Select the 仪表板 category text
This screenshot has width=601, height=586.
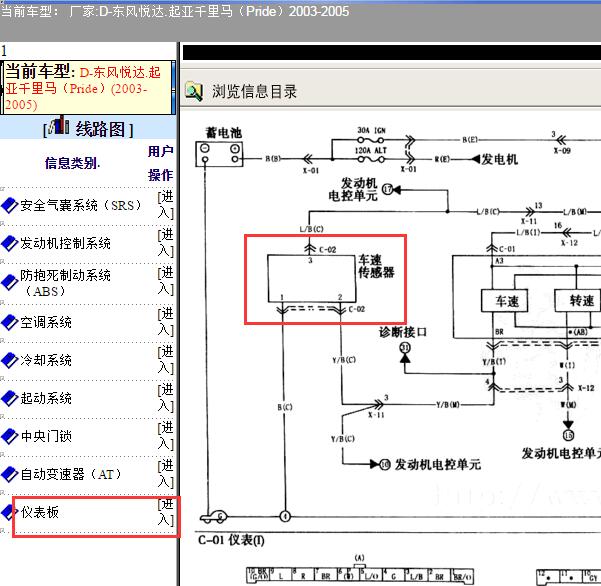39,512
